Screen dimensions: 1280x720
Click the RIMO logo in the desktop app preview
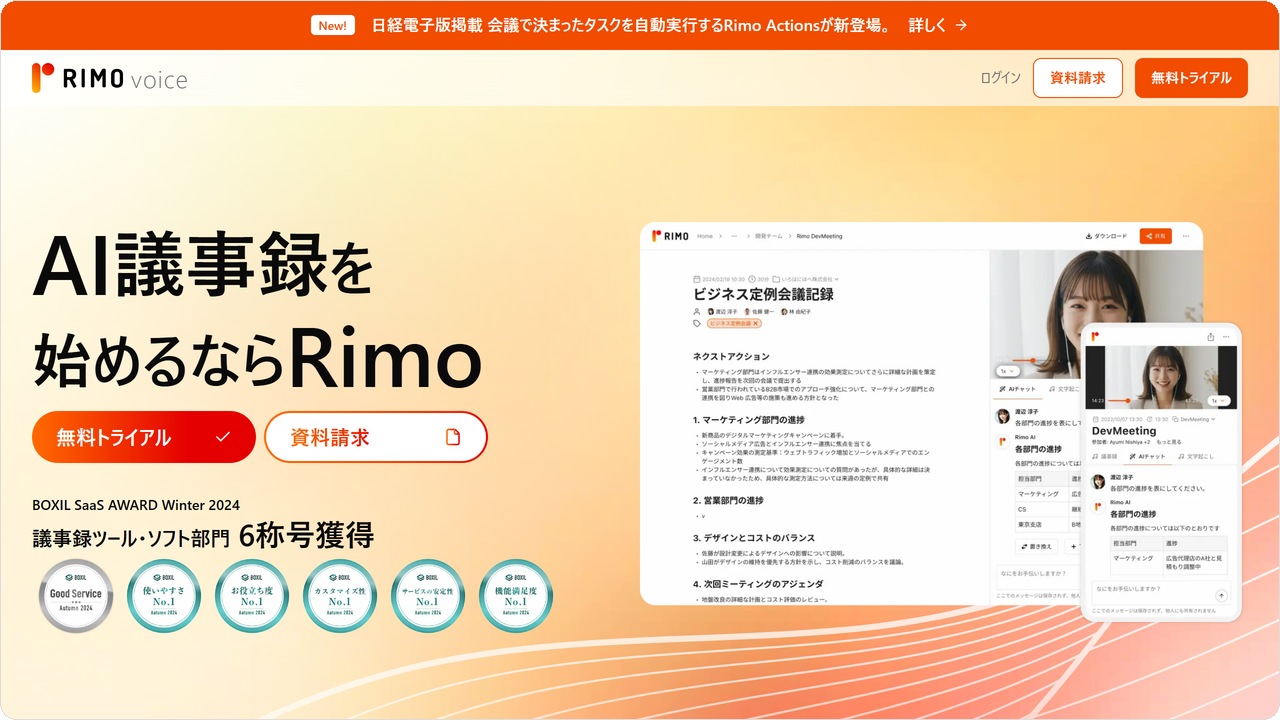click(670, 236)
